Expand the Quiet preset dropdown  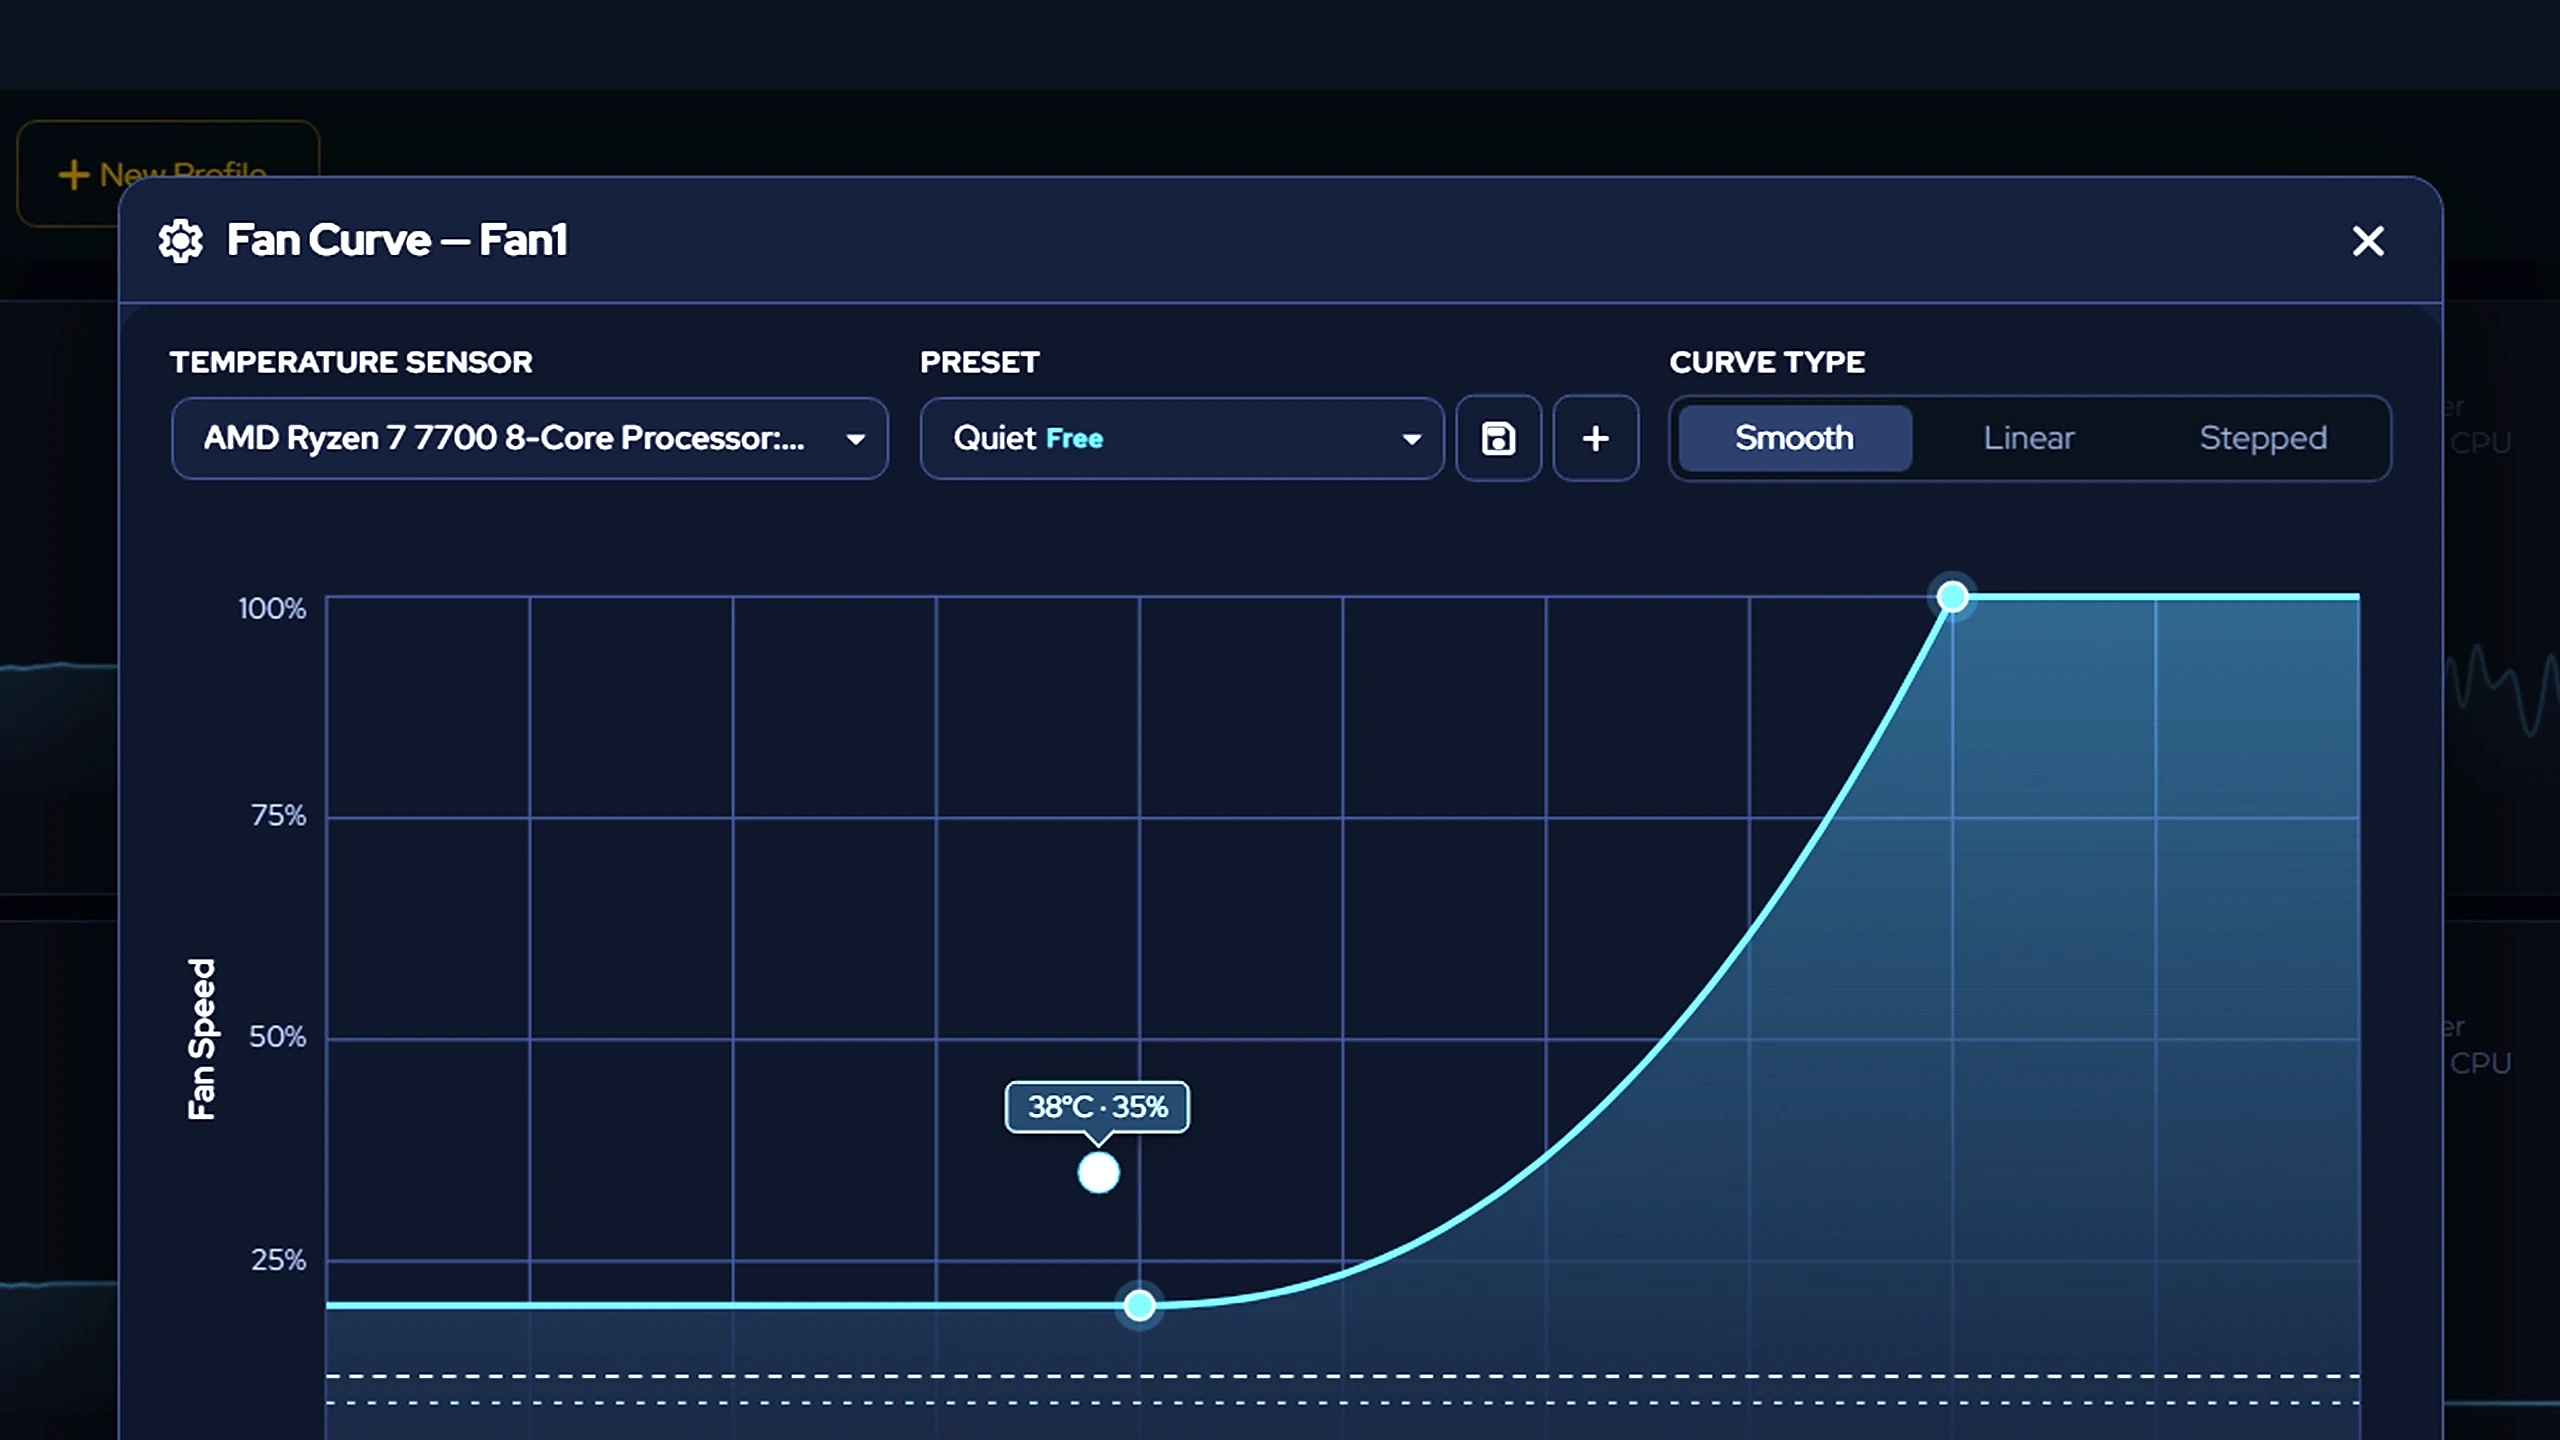pos(1182,438)
